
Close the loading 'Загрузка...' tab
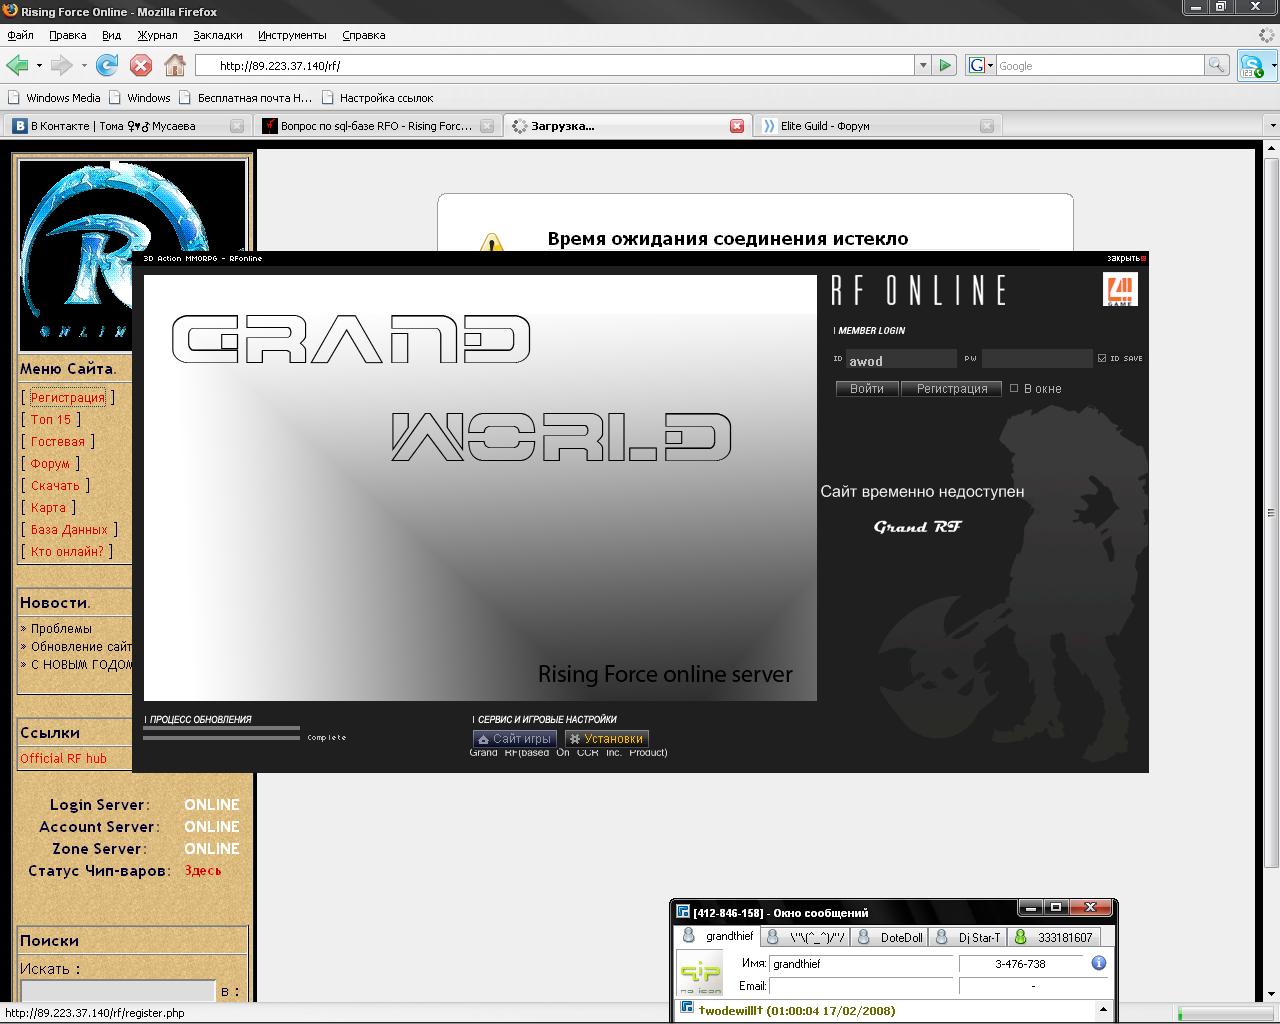[x=737, y=126]
